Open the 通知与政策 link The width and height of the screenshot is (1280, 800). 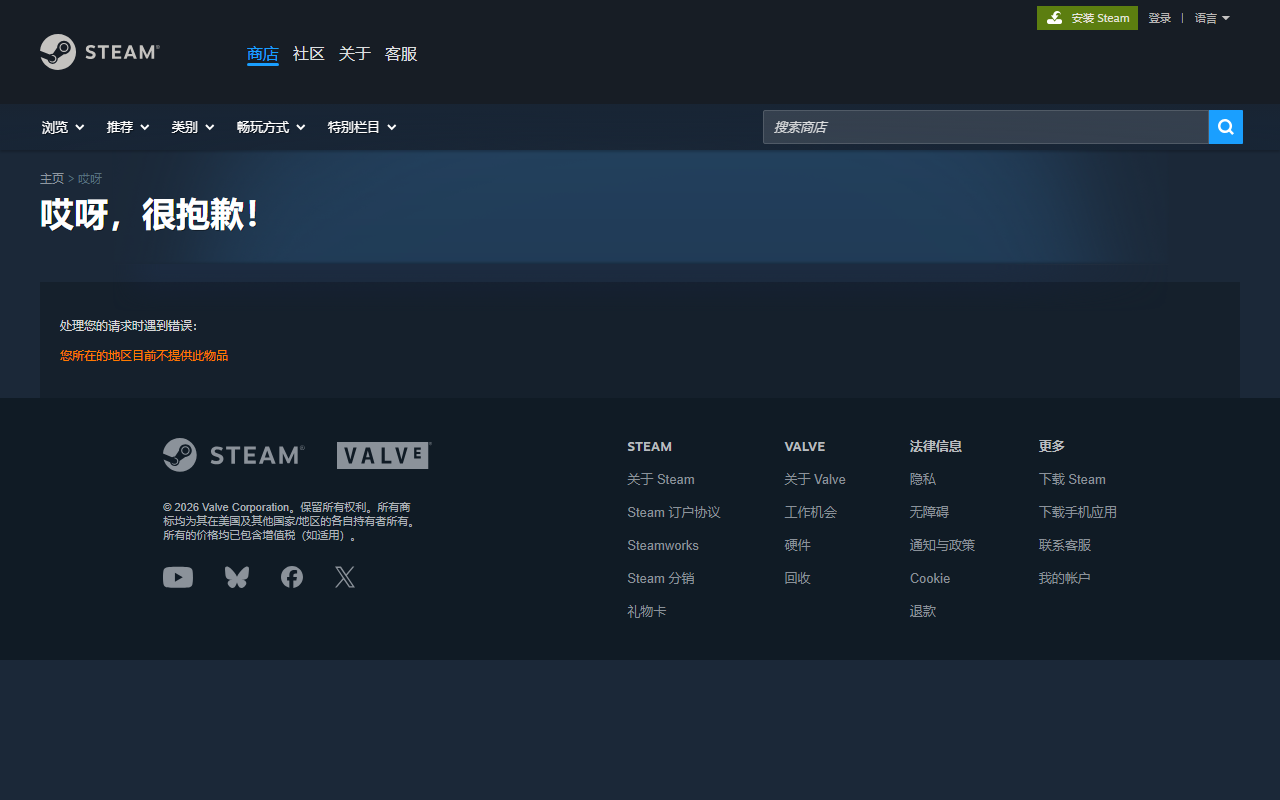click(x=943, y=546)
